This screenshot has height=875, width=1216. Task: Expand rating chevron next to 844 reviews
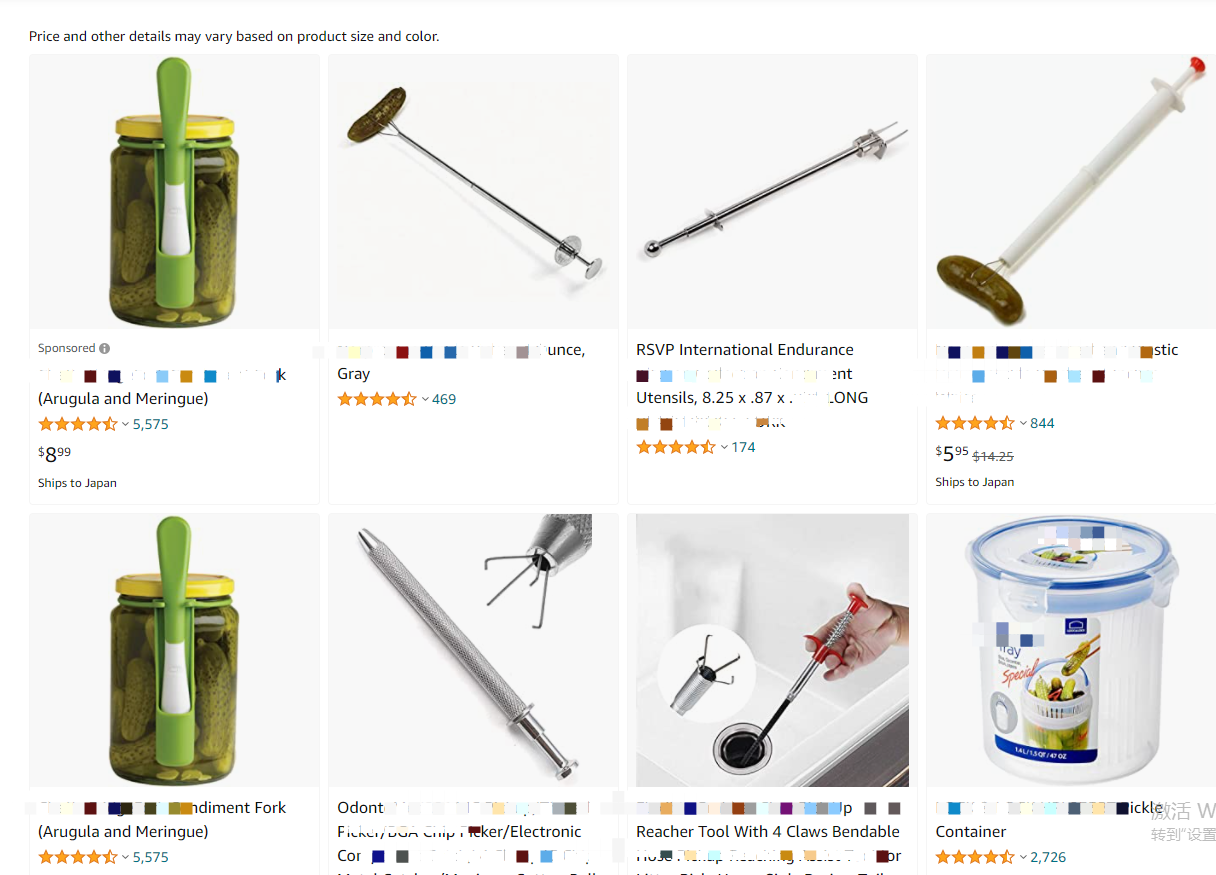point(1023,423)
